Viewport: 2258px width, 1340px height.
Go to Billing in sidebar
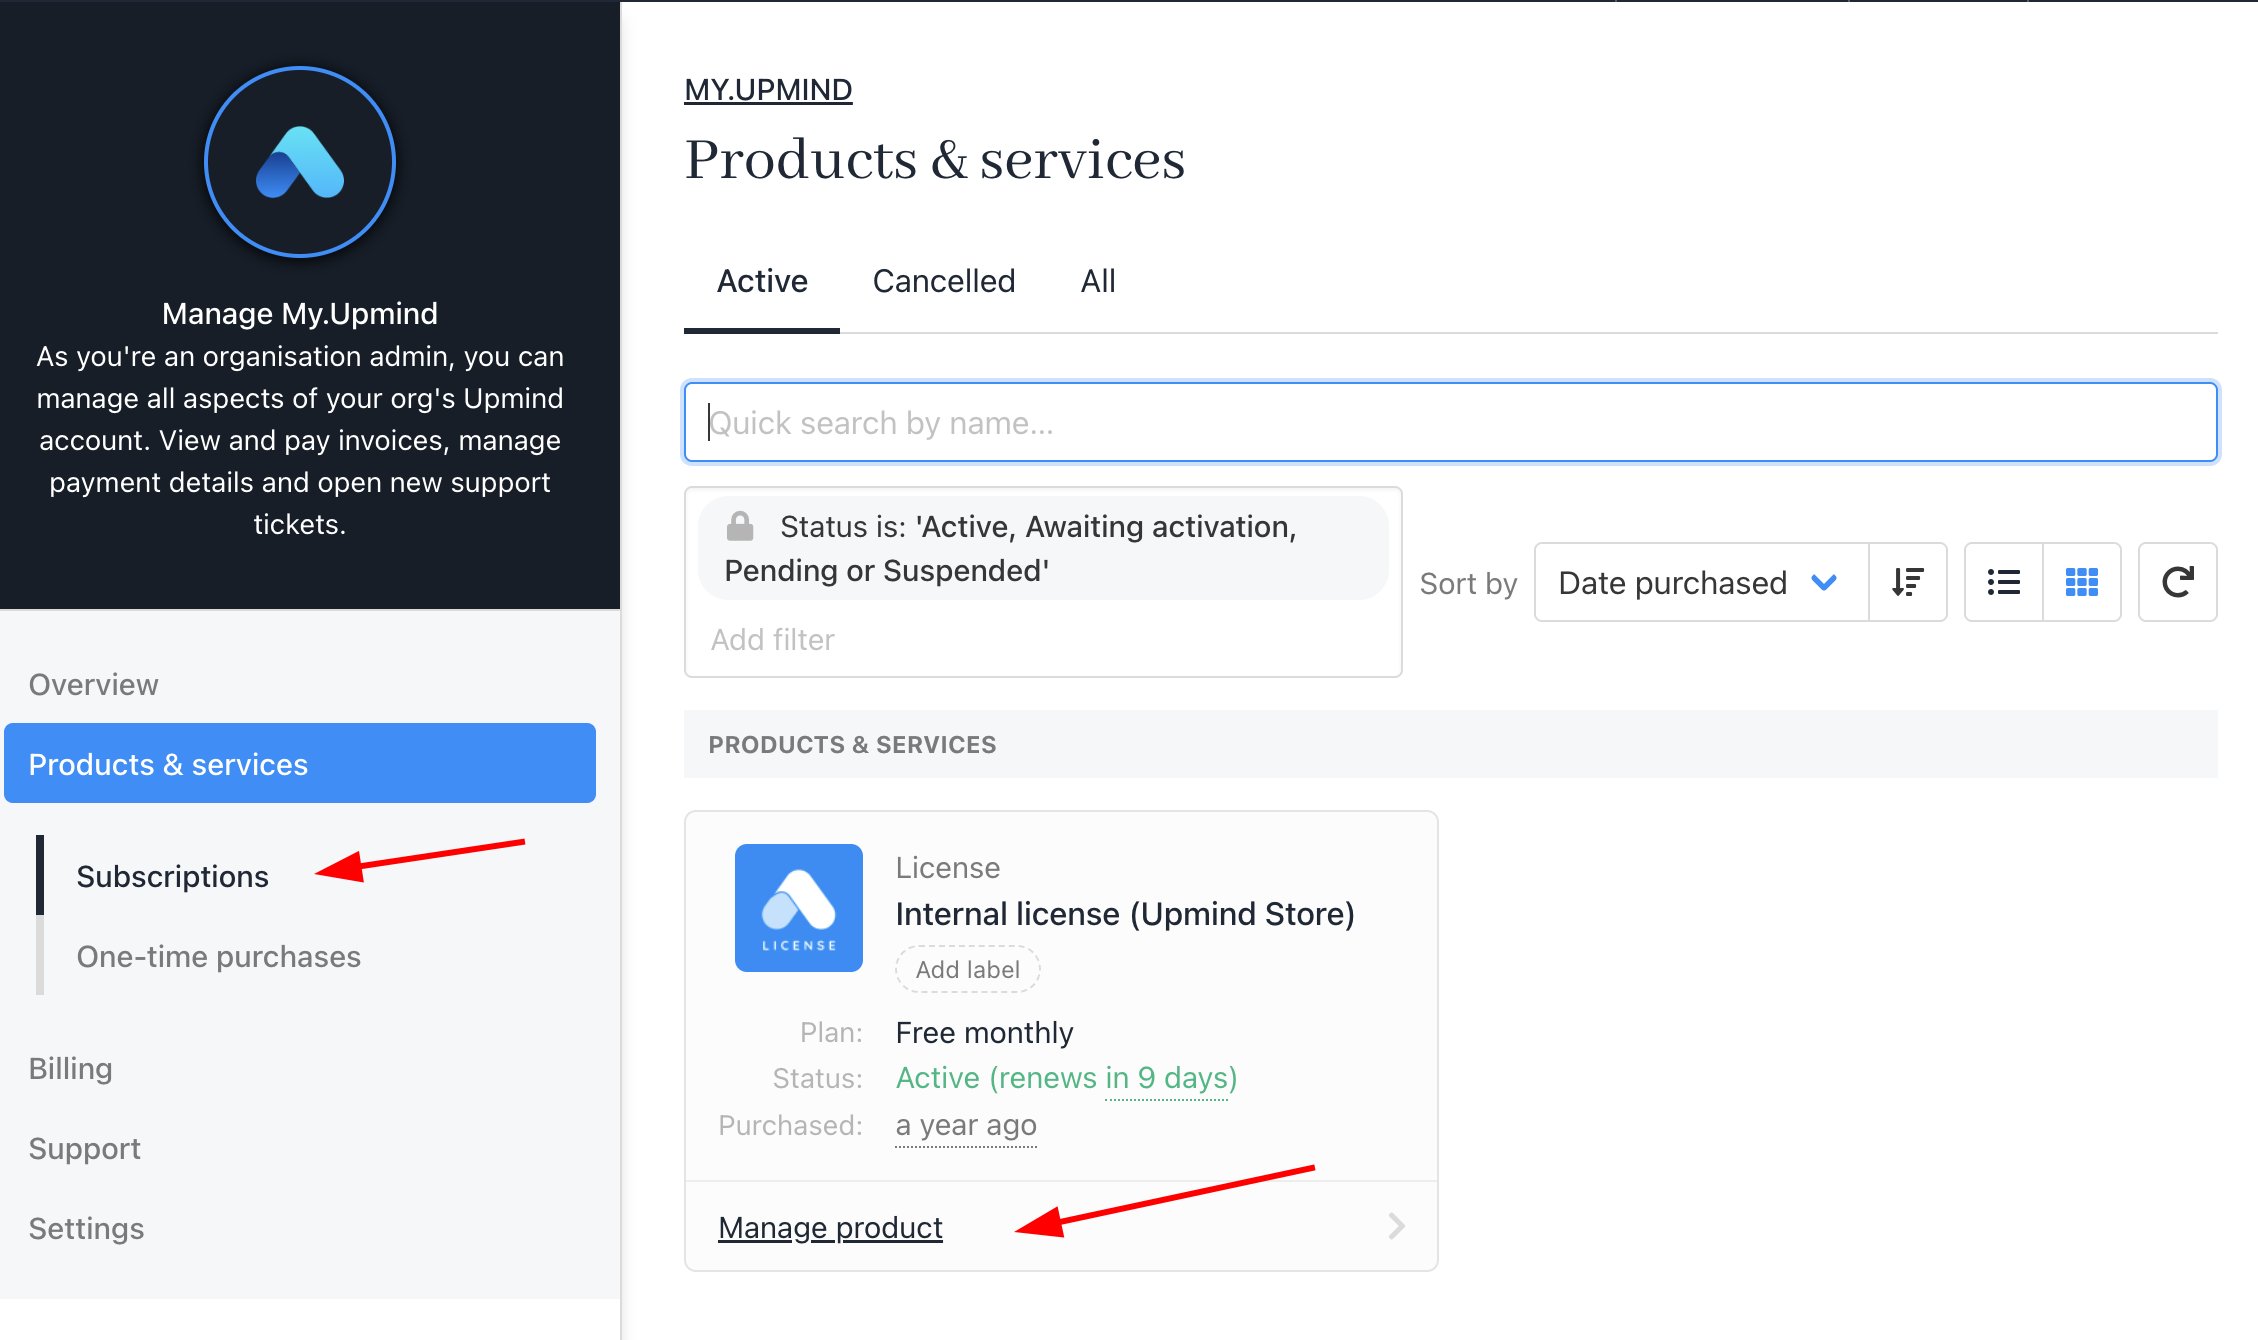coord(70,1068)
